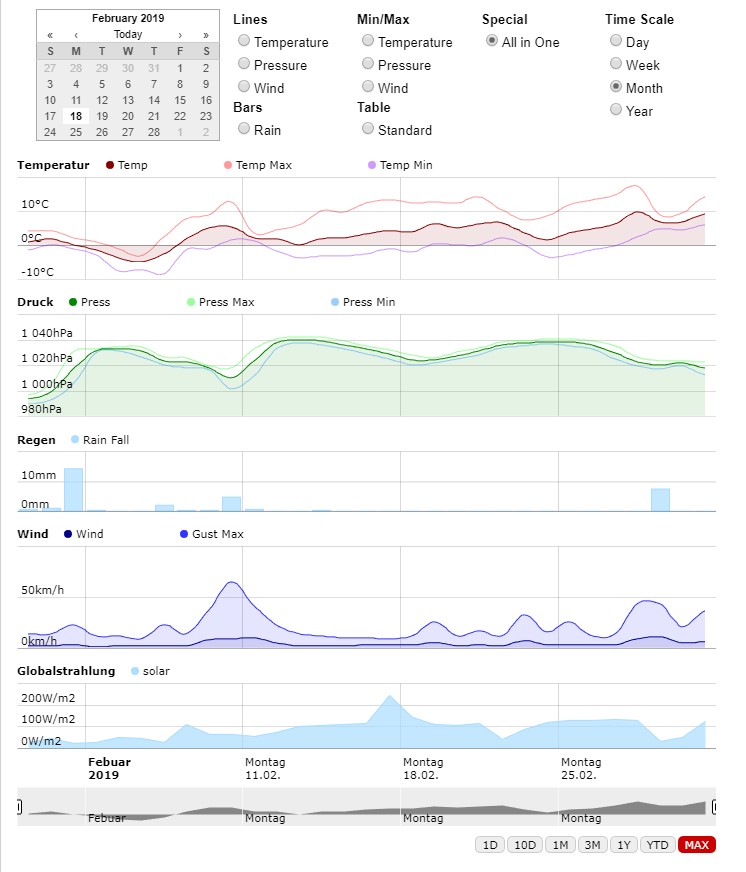The image size is (746, 872).
Task: Select Lines Pressure radio button
Action: pyautogui.click(x=244, y=63)
